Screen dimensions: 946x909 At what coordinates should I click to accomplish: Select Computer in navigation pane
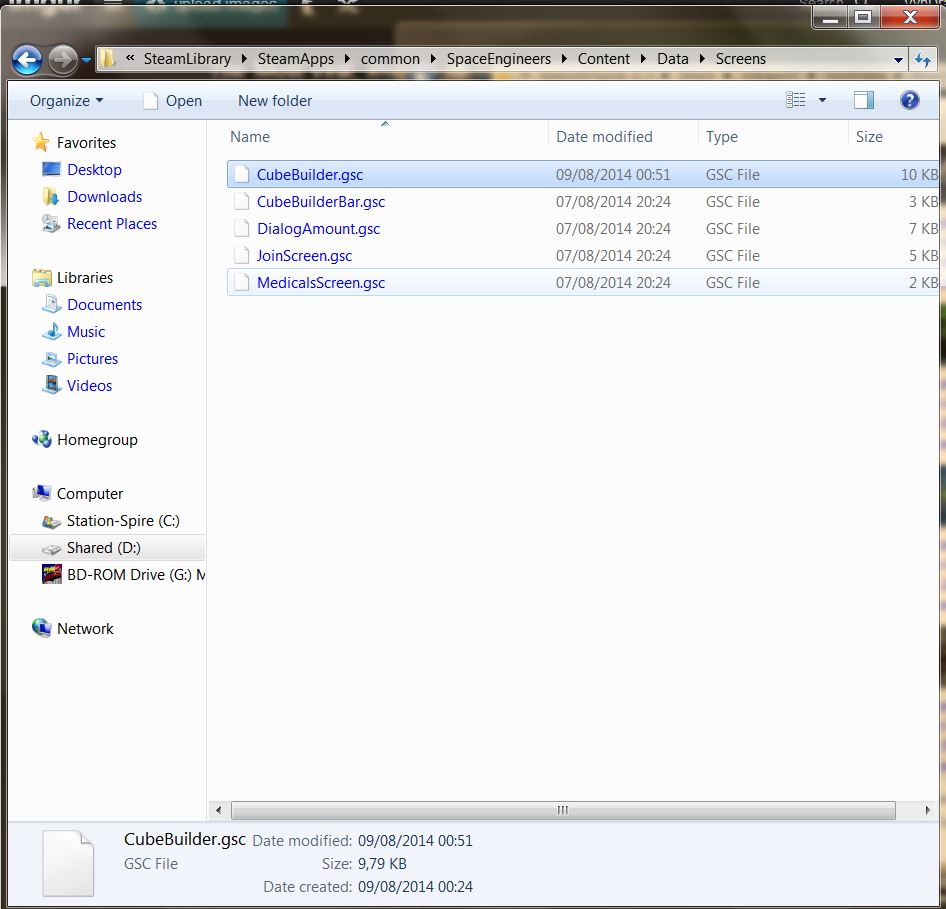coord(77,493)
